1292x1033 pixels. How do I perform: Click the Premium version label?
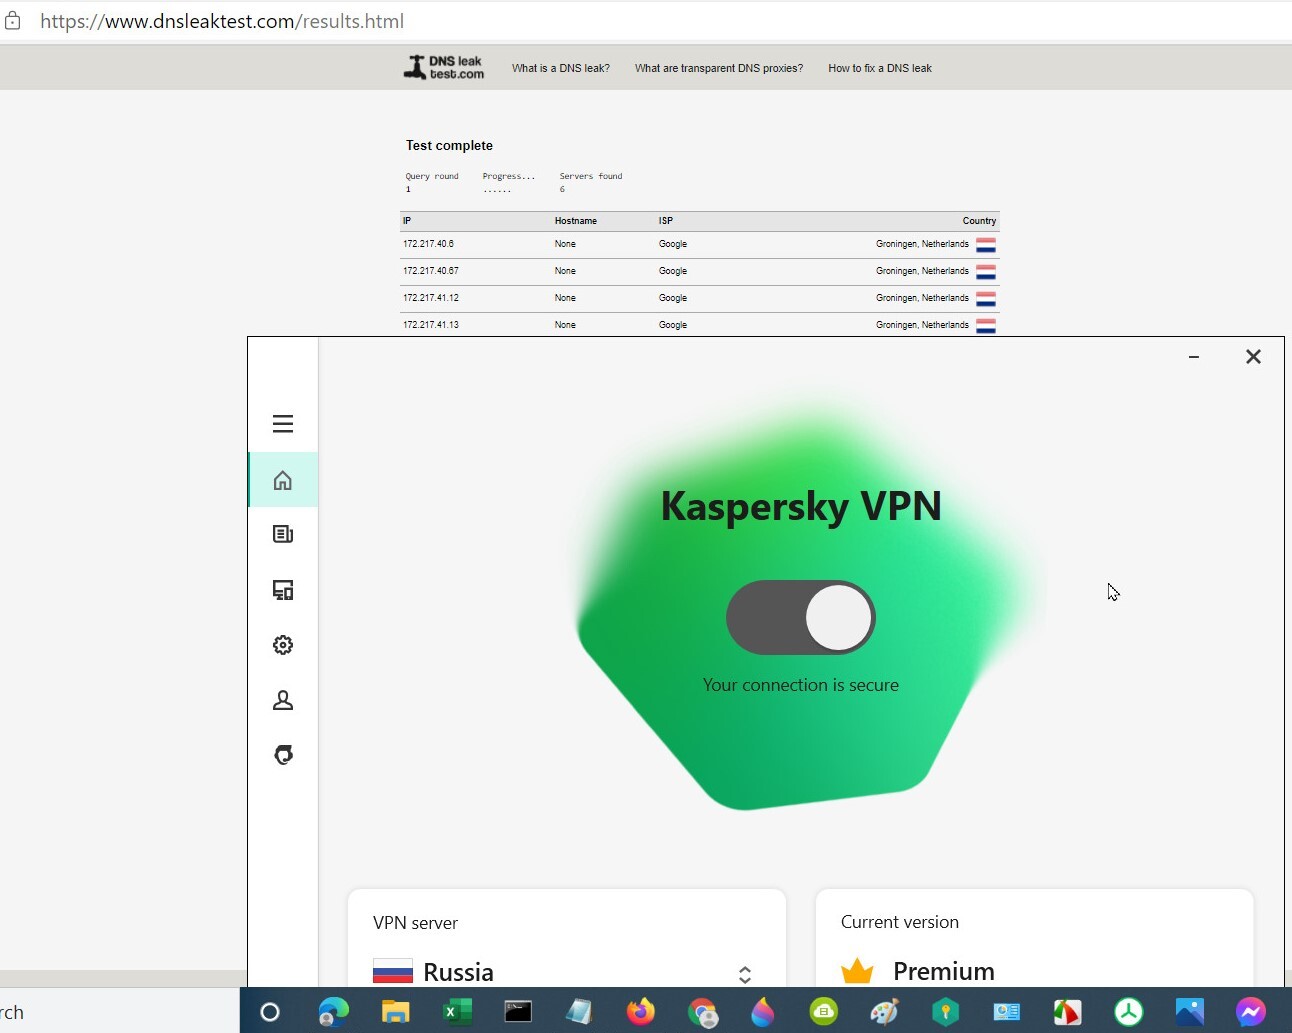(944, 971)
